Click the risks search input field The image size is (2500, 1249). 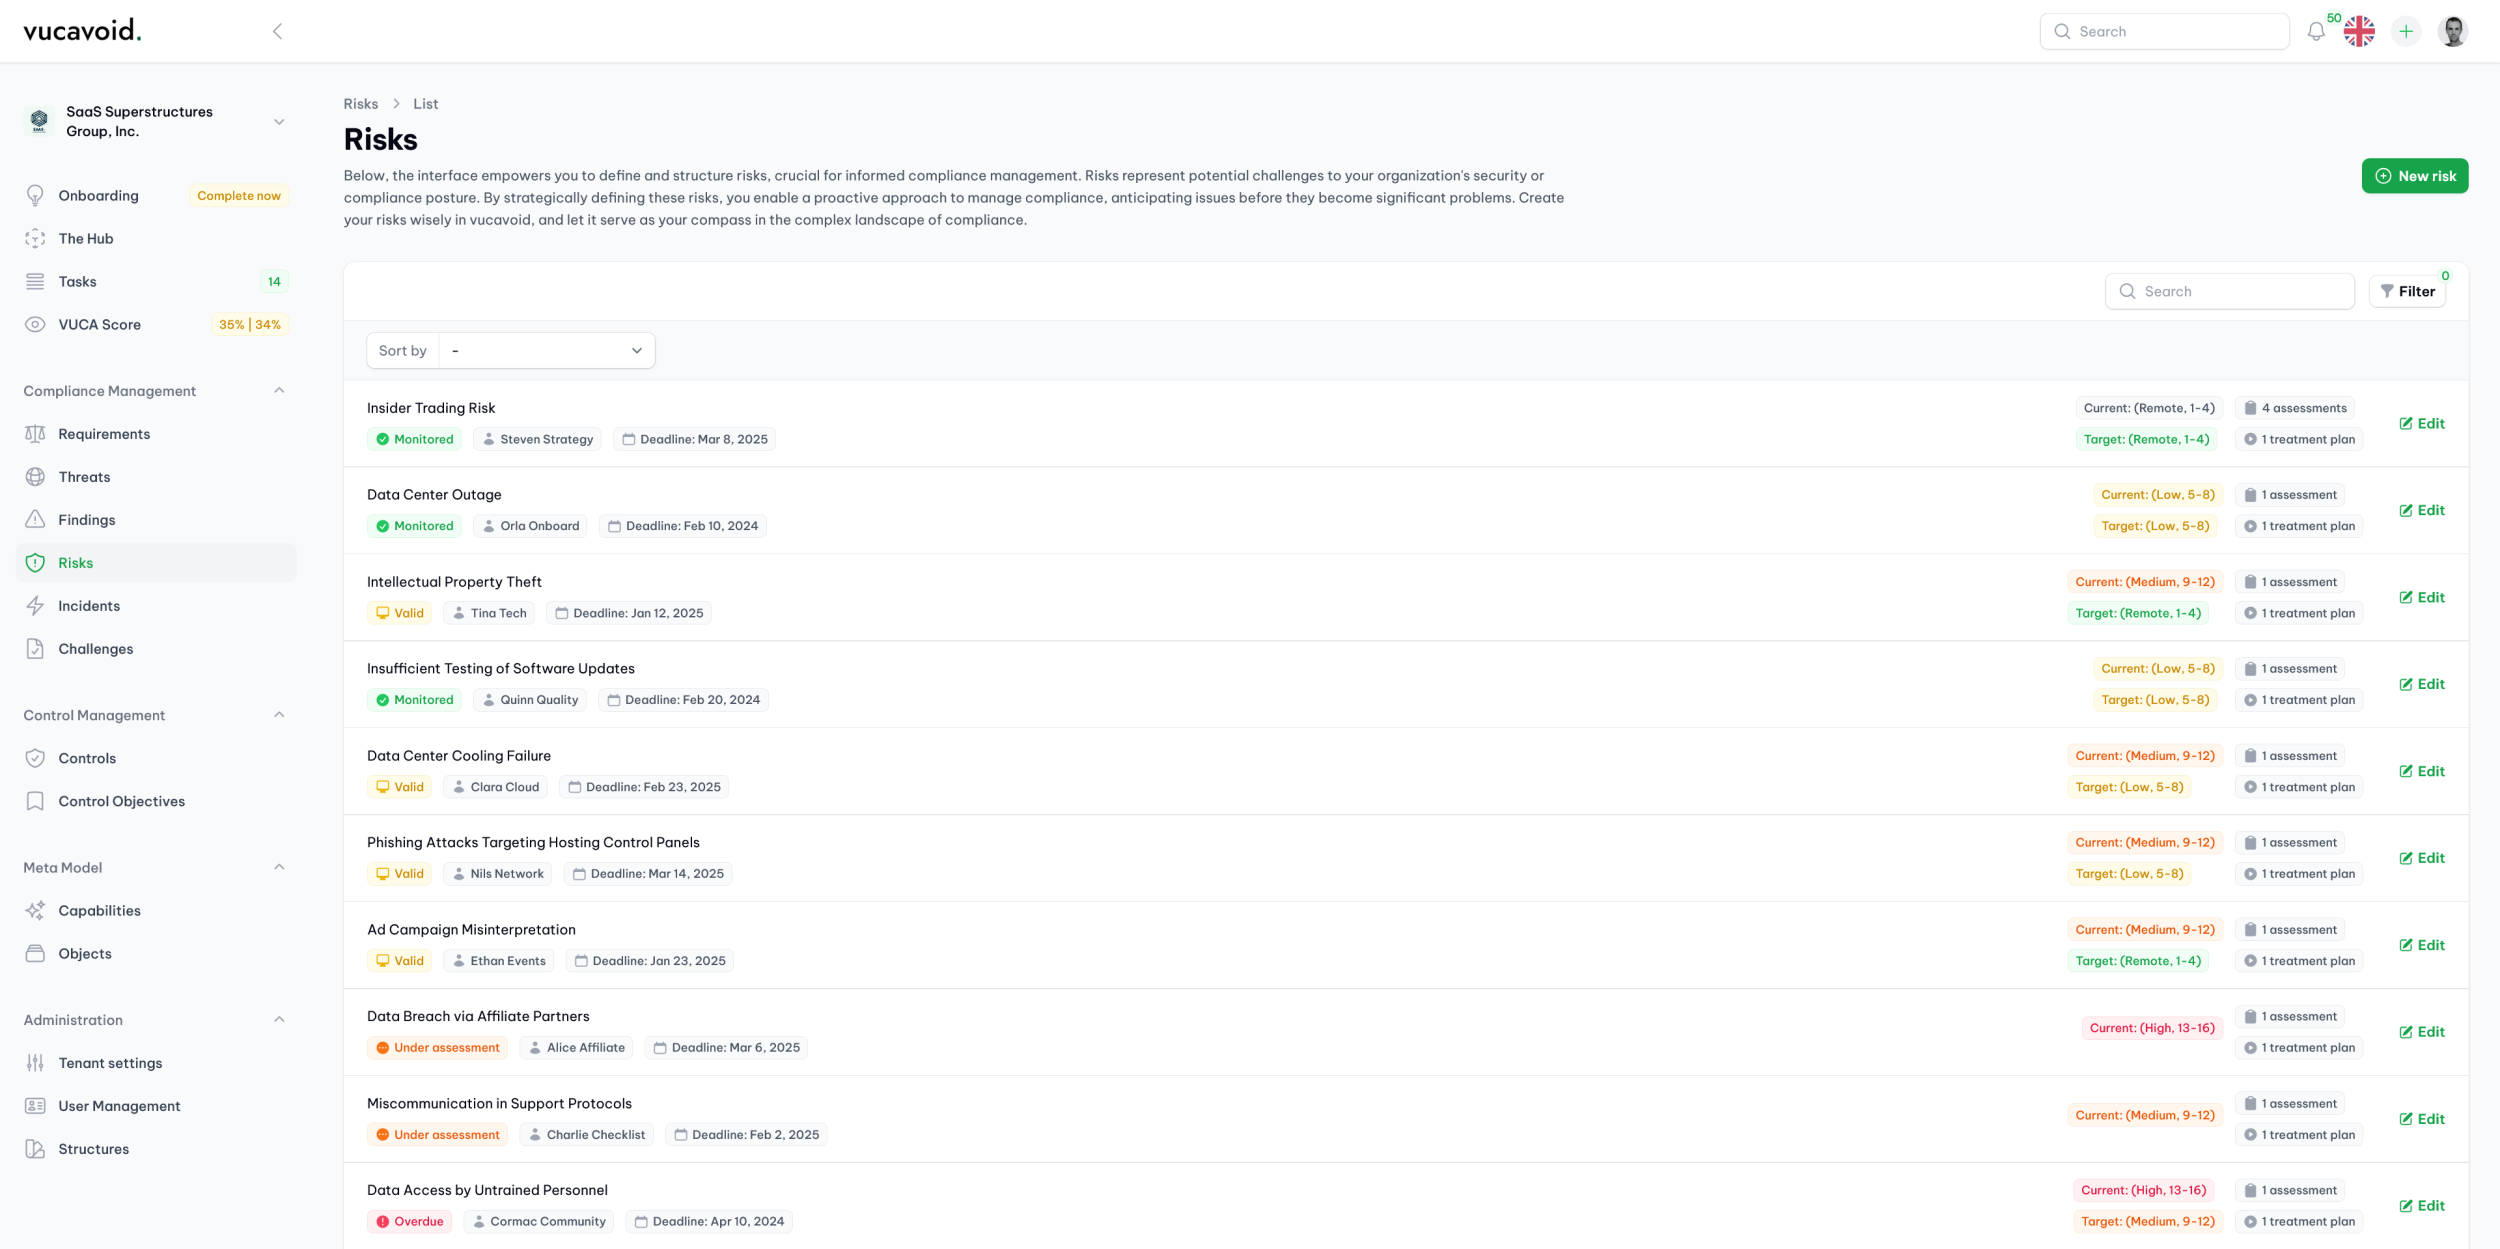tap(2229, 291)
